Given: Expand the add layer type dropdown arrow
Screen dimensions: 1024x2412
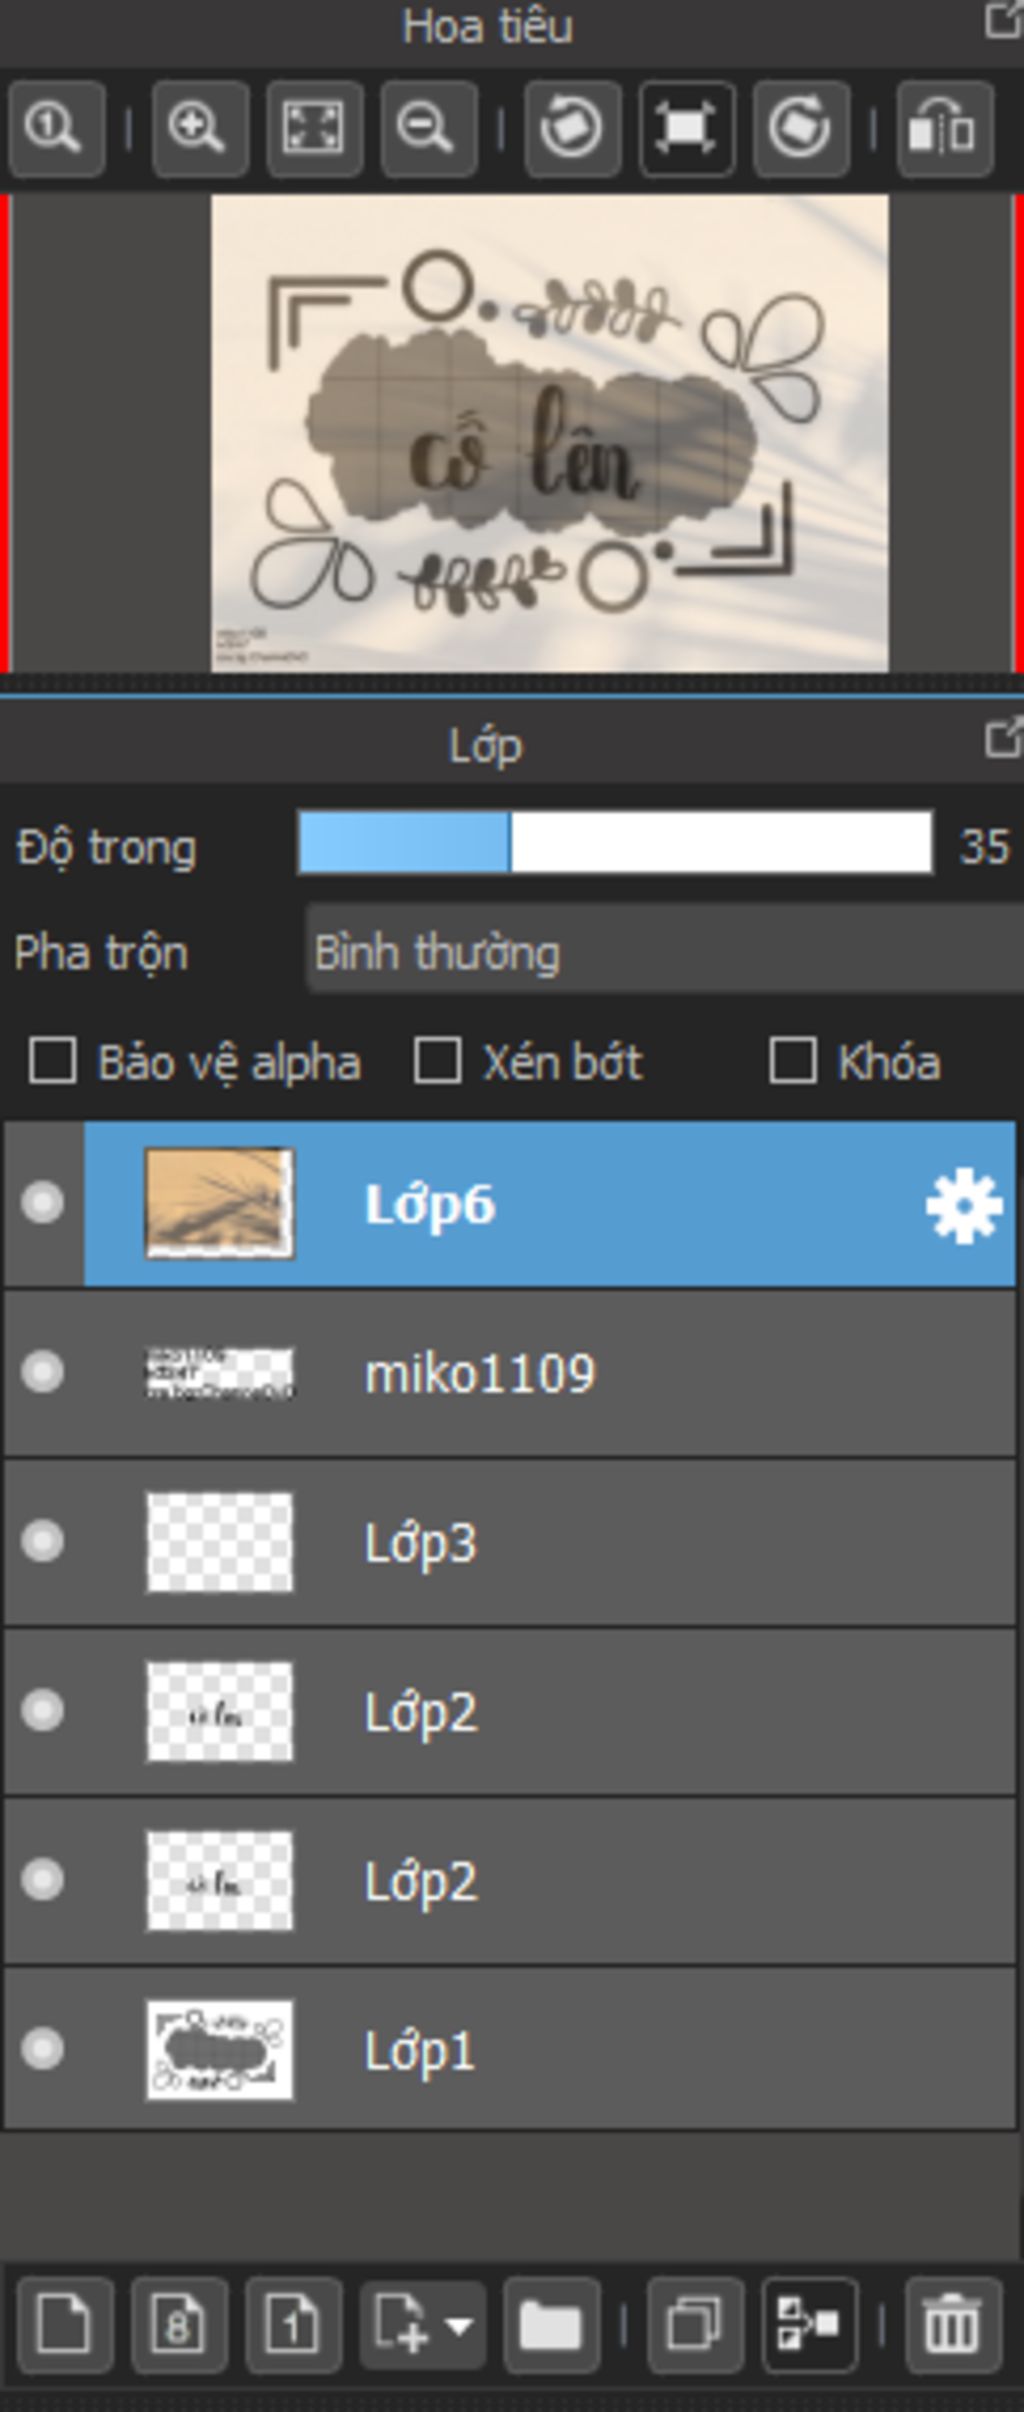Looking at the screenshot, I should 459,2324.
